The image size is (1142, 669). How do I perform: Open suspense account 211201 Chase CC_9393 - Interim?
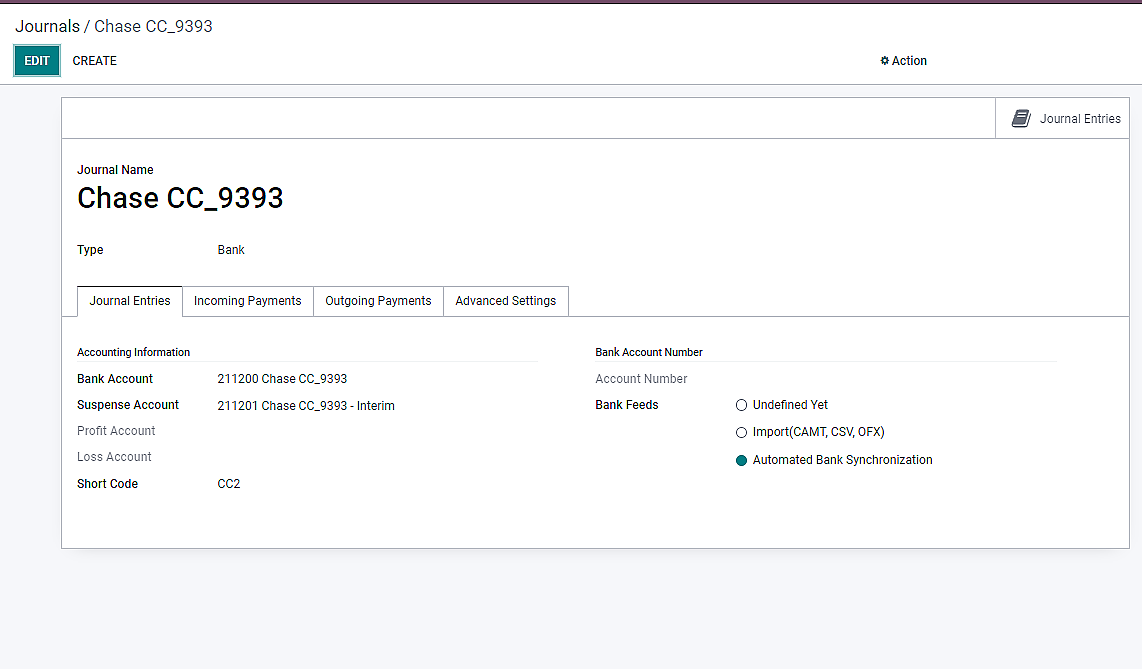tap(306, 405)
